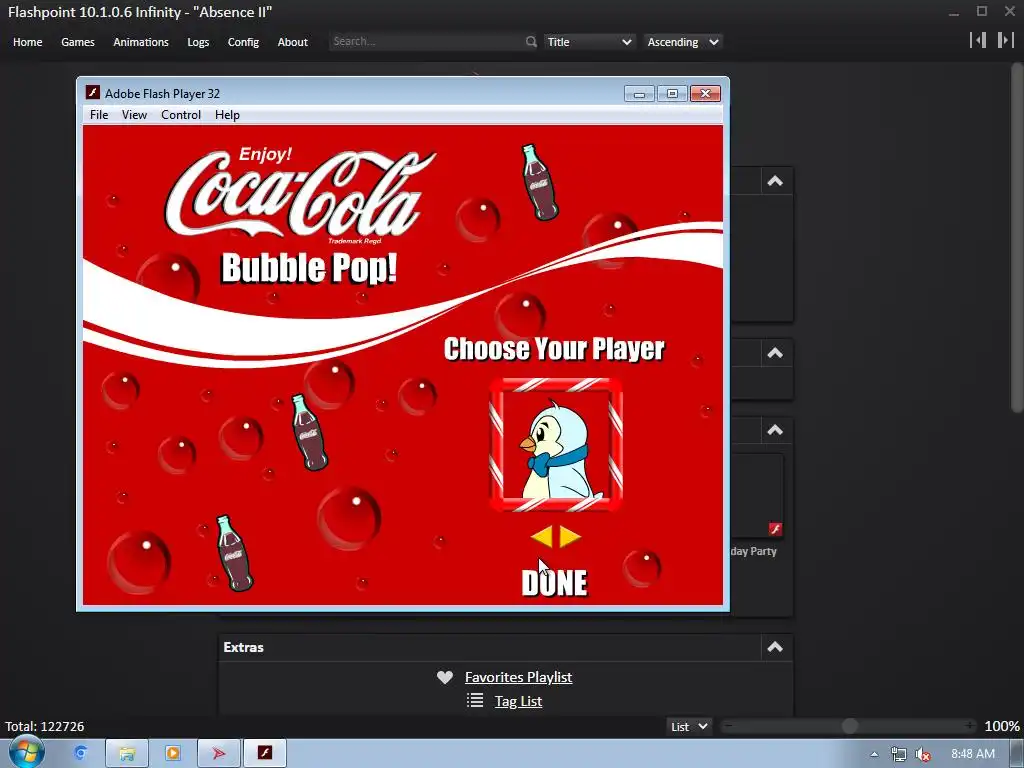Select the next player with right arrow
The image size is (1024, 768).
[x=569, y=537]
